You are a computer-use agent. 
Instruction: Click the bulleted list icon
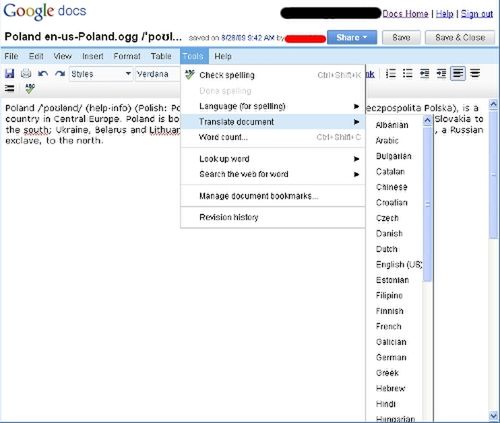(407, 73)
